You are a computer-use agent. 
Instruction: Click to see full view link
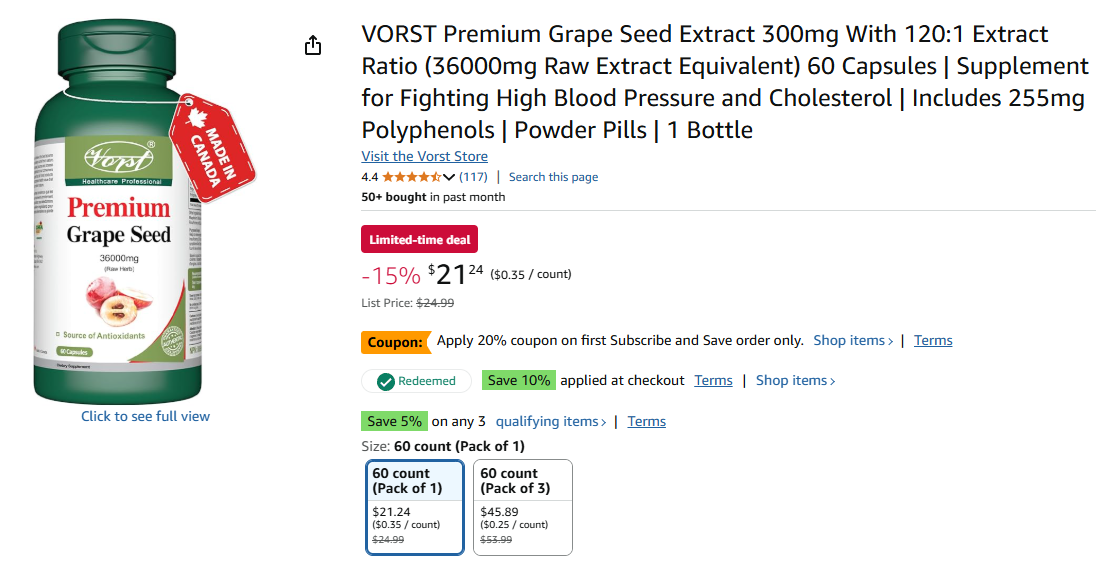pos(145,416)
